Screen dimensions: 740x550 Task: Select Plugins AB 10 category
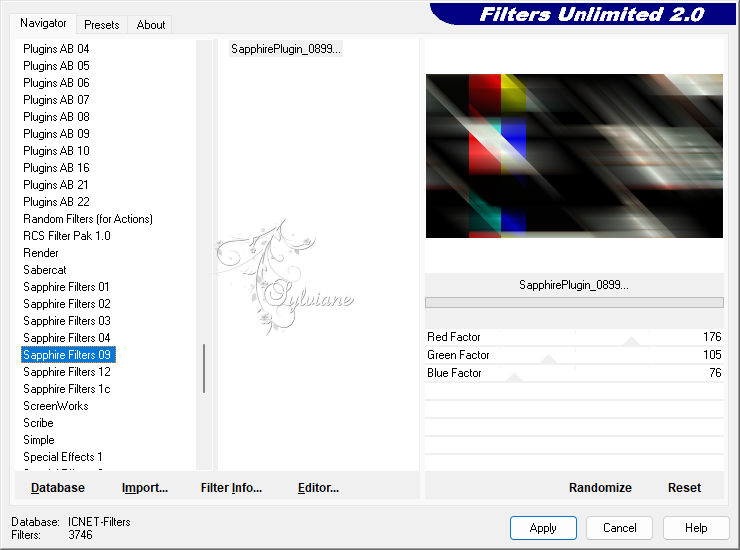(x=56, y=151)
